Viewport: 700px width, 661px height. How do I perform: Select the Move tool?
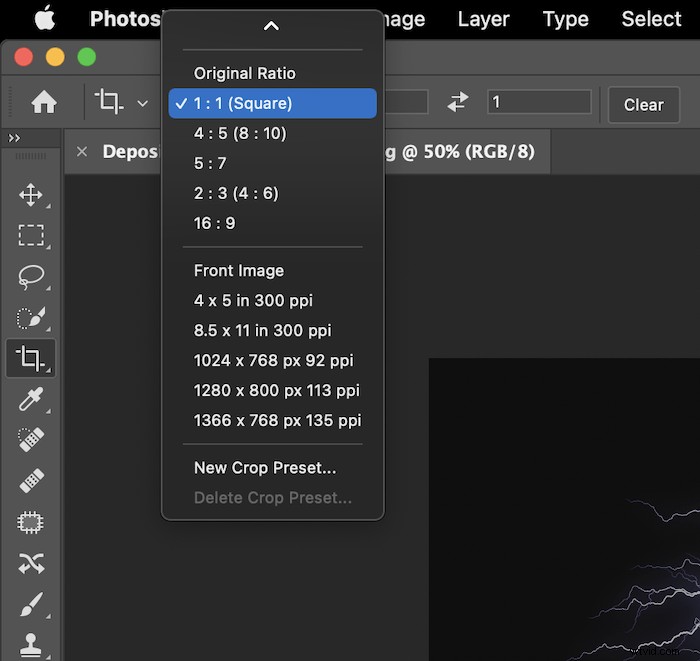(x=31, y=195)
